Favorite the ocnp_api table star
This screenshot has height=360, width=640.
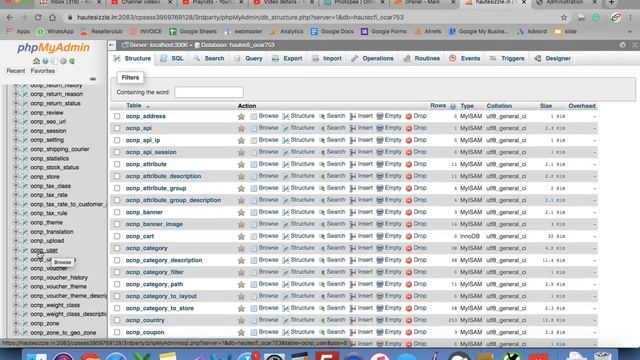(241, 128)
